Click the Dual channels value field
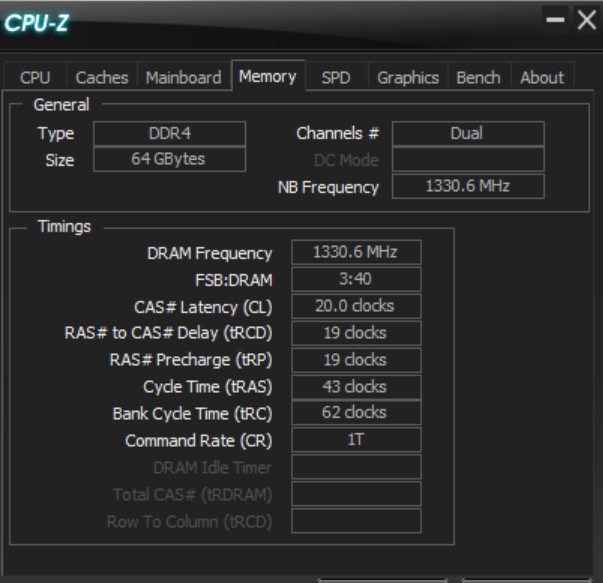Screen dimensions: 603x583 click(x=467, y=134)
